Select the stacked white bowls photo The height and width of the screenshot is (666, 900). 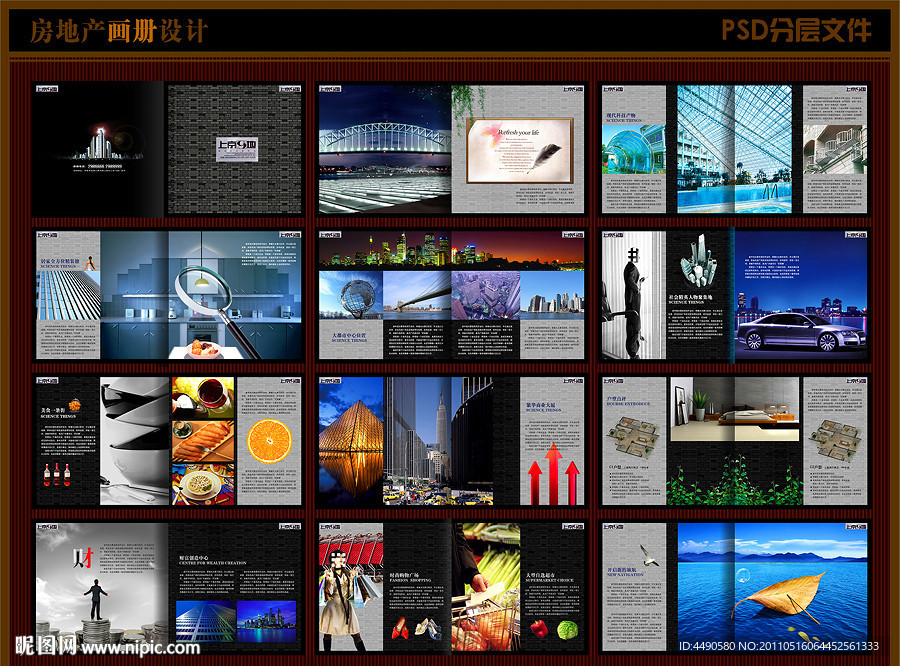[134, 440]
